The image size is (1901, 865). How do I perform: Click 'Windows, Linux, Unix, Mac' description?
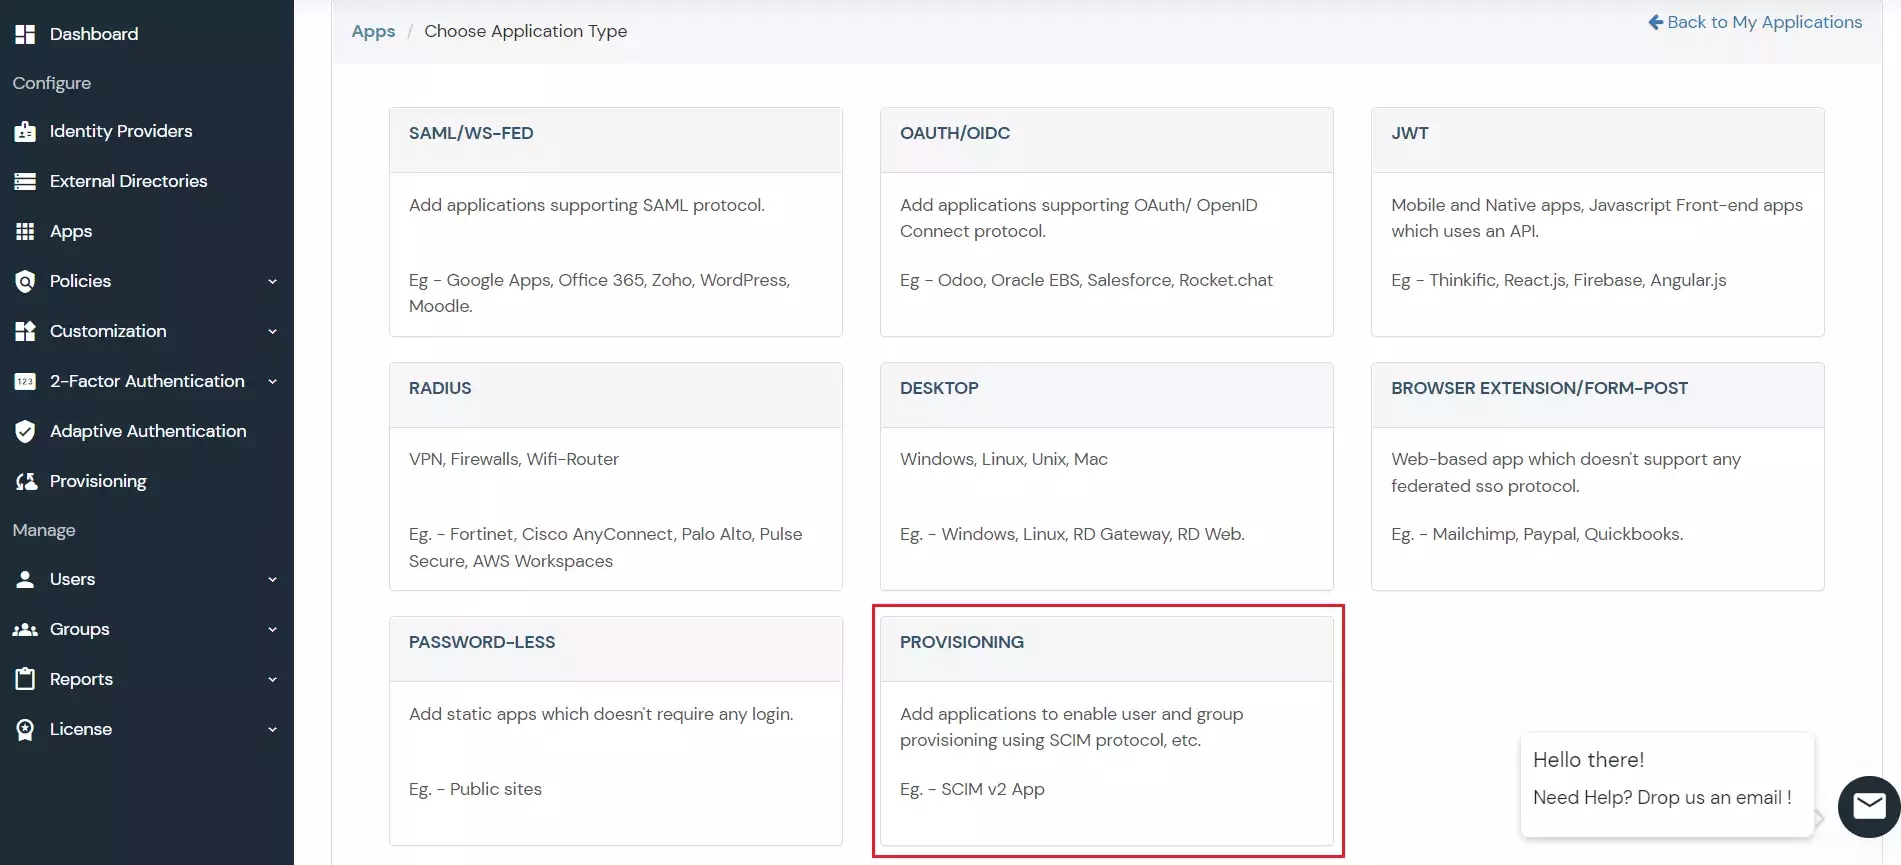pyautogui.click(x=1004, y=459)
